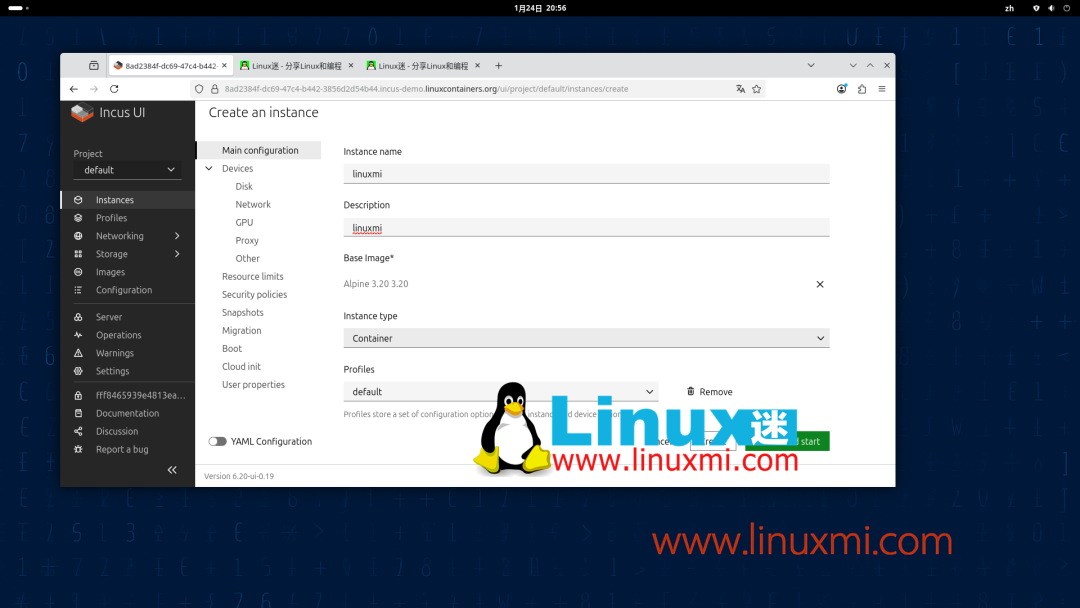Click the Incus UI logo icon

coord(82,113)
